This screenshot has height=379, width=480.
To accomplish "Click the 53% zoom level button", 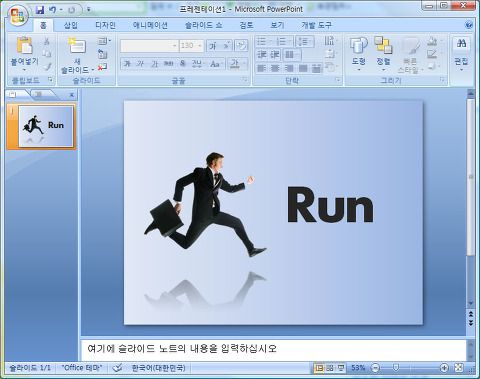I will 358,368.
